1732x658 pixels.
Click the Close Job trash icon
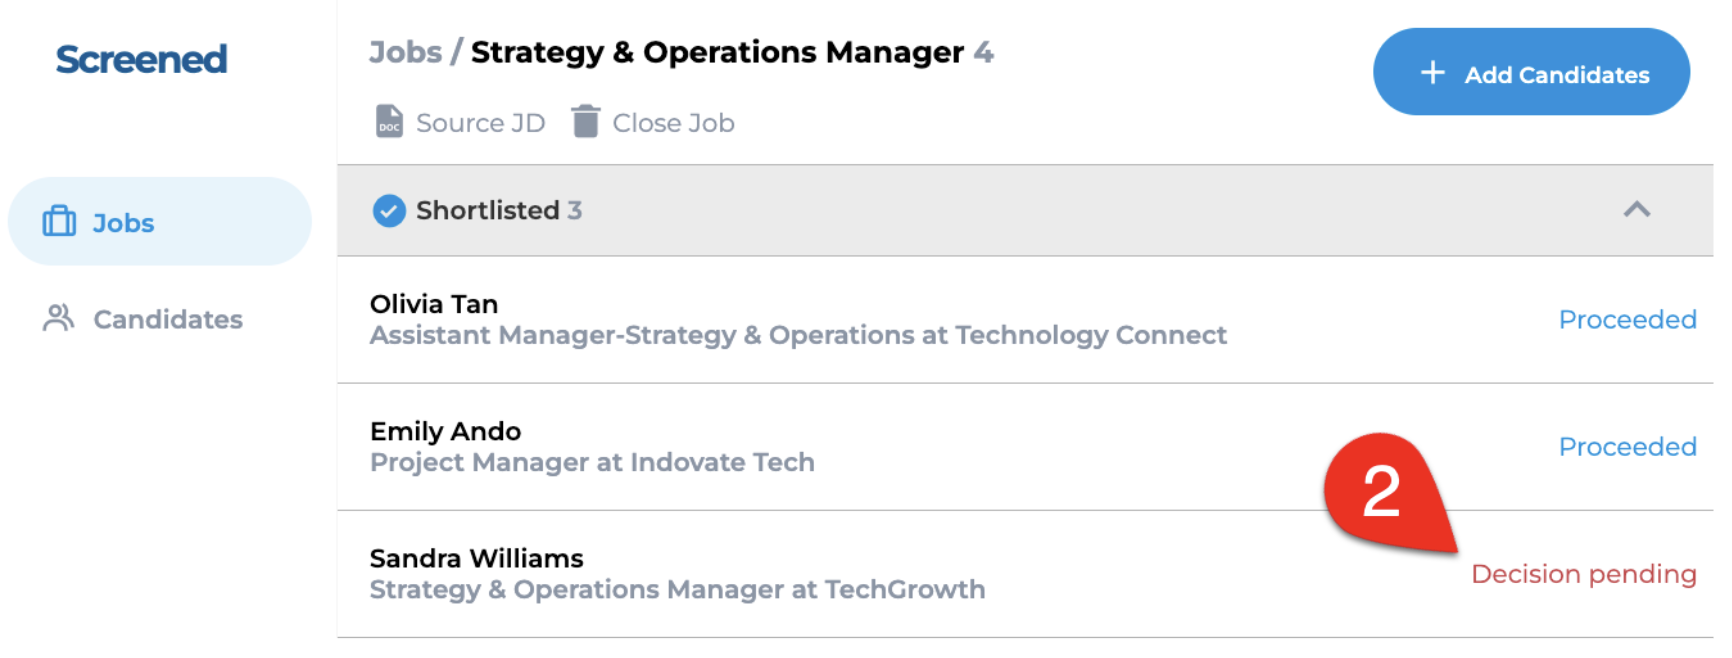click(x=585, y=121)
